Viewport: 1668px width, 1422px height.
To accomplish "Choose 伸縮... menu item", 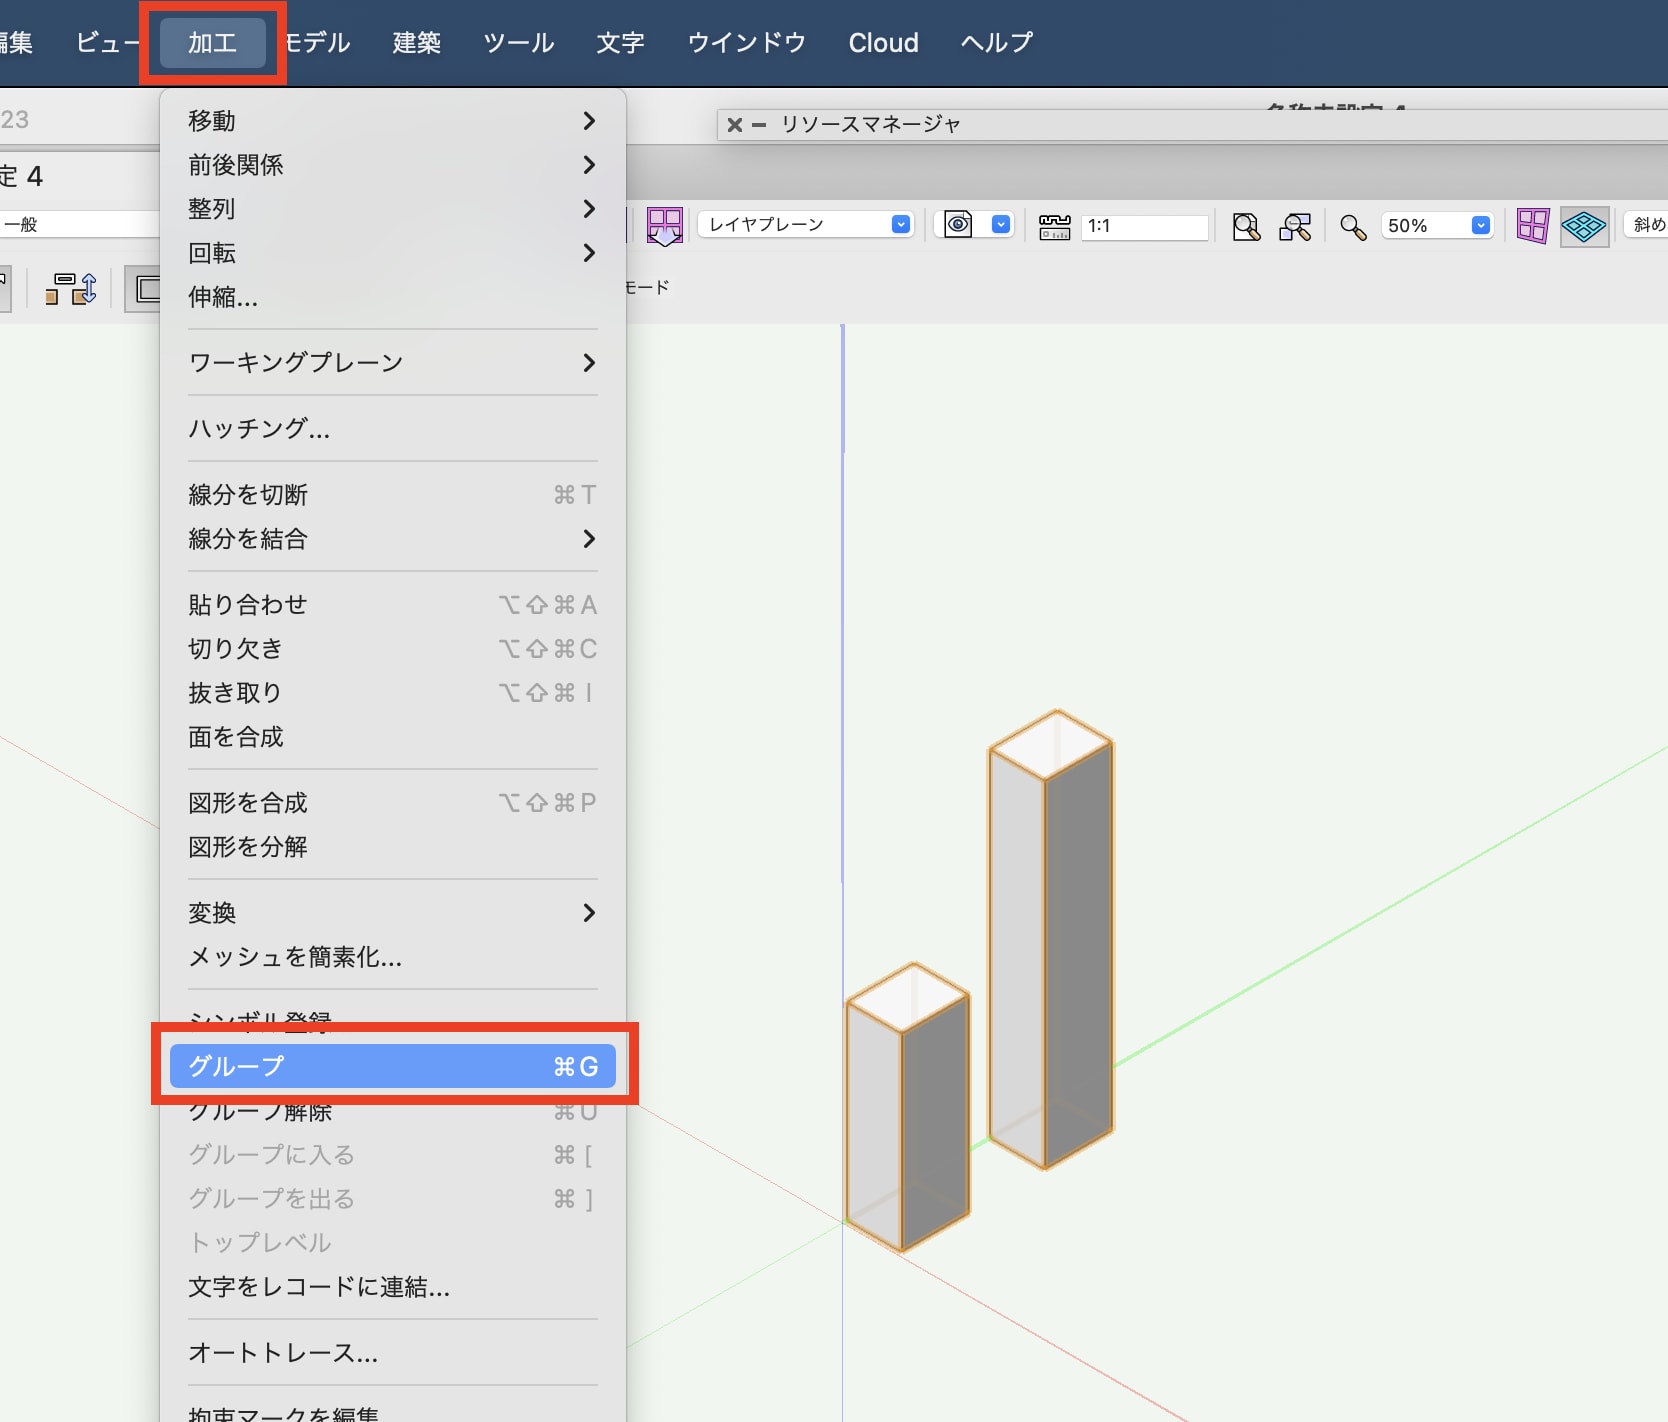I will pos(393,297).
